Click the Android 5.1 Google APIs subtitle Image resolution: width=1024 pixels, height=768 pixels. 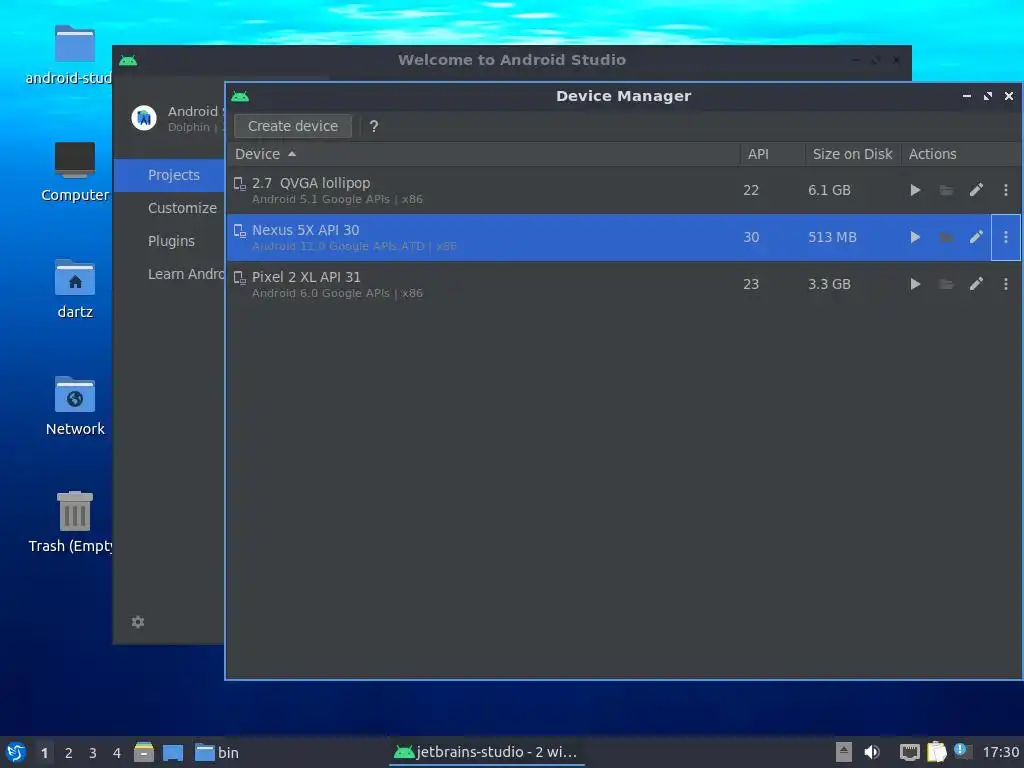[337, 199]
